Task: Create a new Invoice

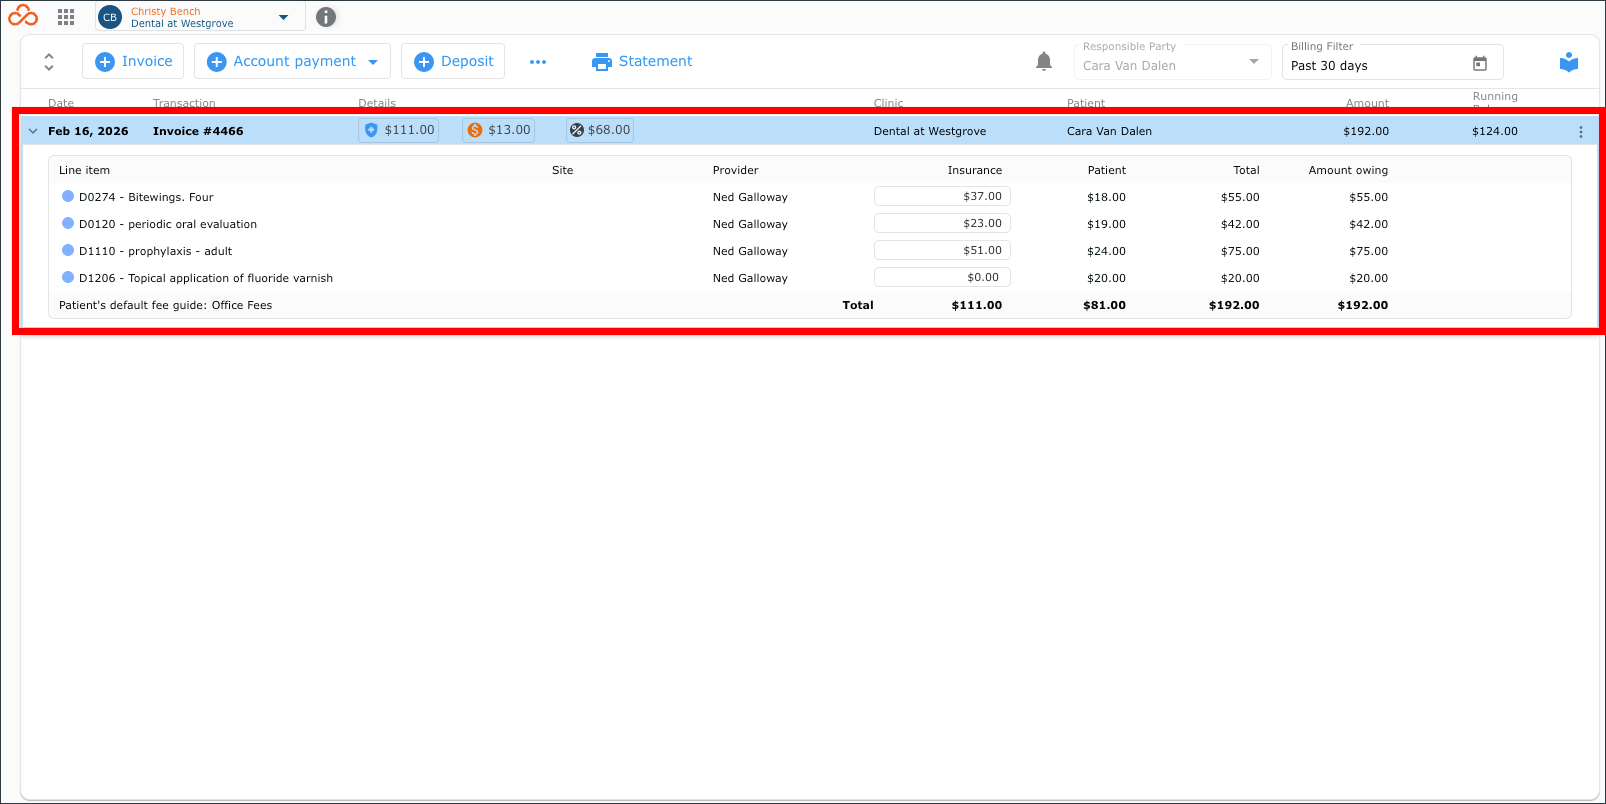Action: click(133, 61)
